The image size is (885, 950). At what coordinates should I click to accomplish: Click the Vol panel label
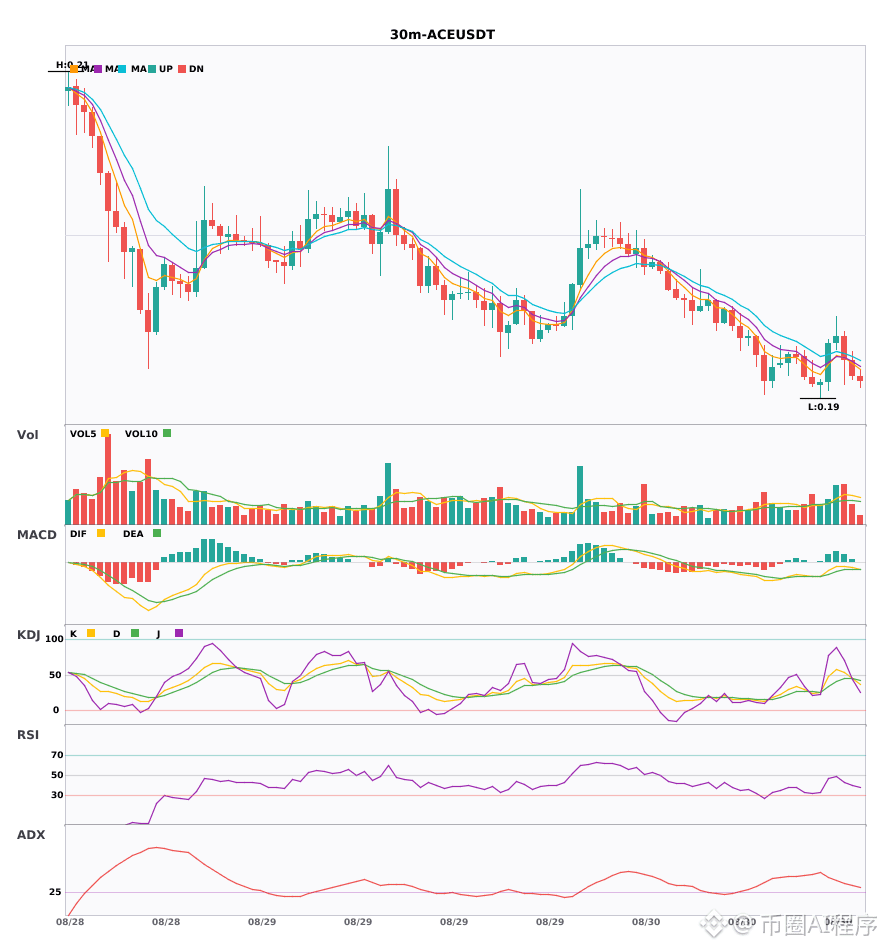pyautogui.click(x=27, y=434)
